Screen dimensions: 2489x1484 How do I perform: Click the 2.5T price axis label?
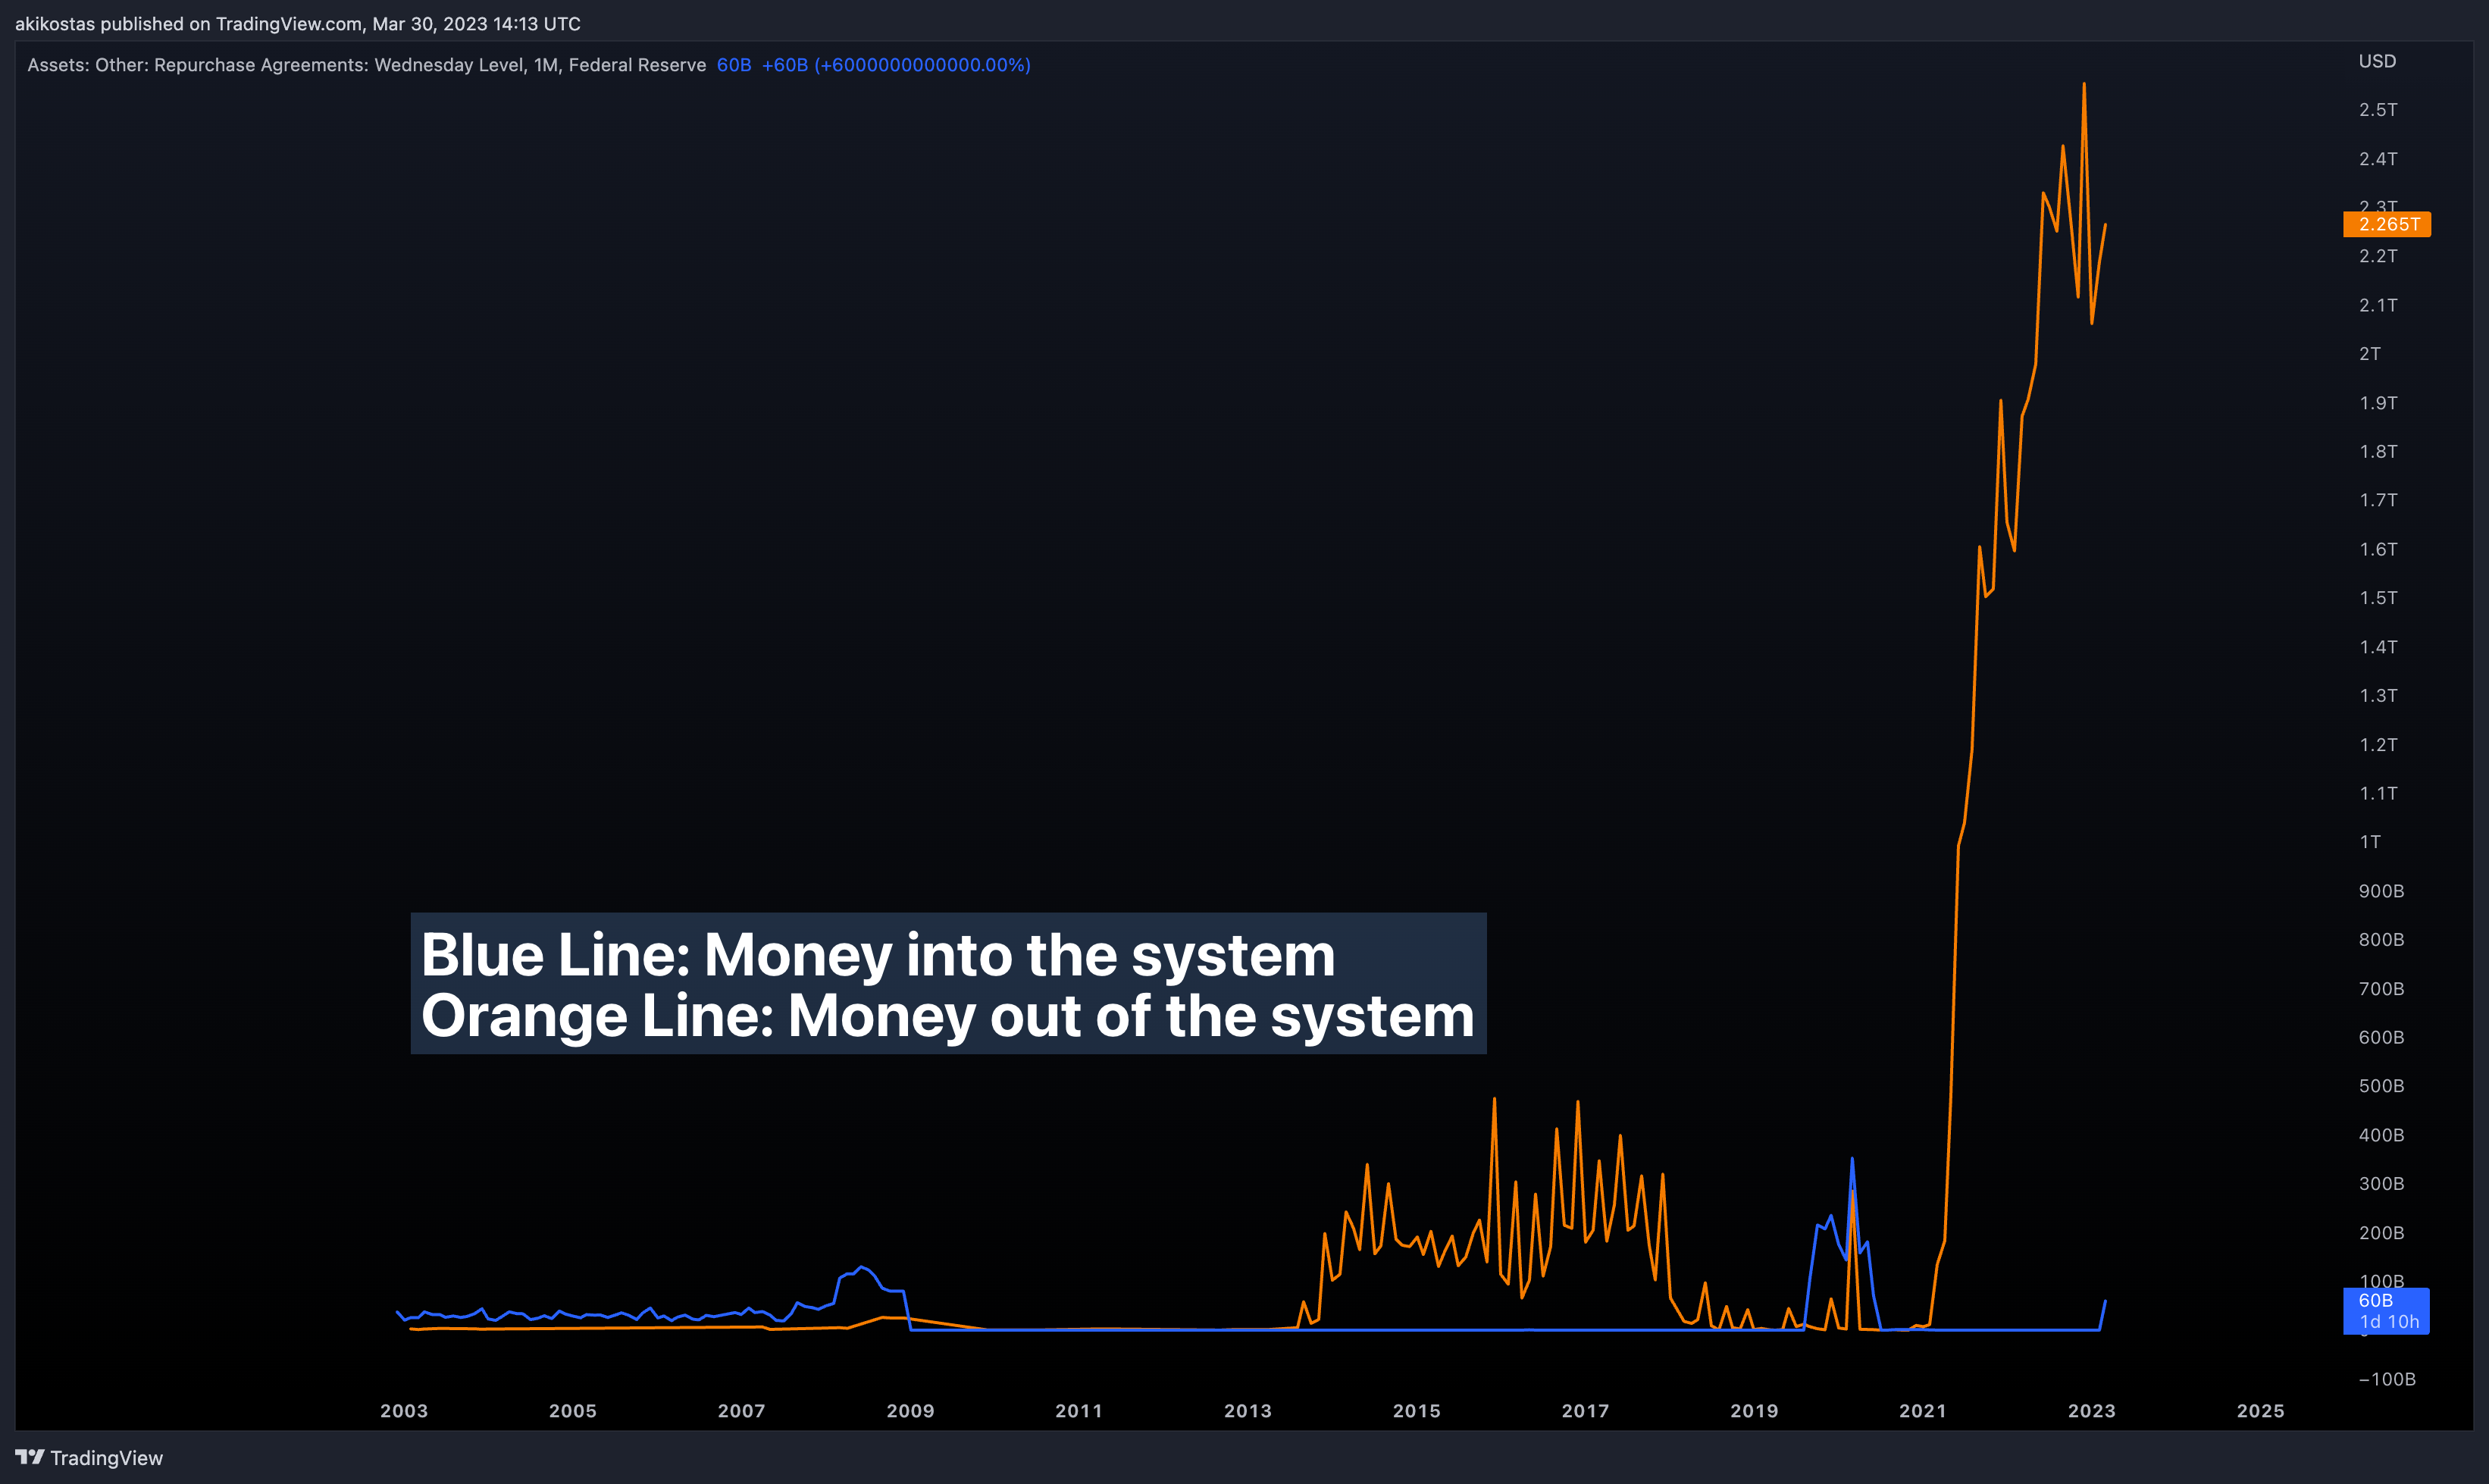(2378, 110)
